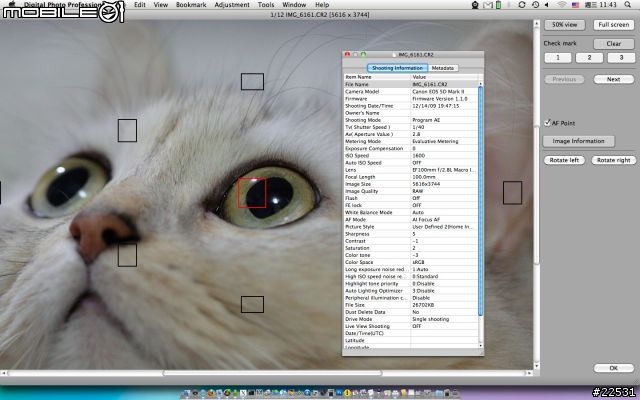Image resolution: width=640 pixels, height=400 pixels.
Task: Go to the Next image
Action: point(613,79)
